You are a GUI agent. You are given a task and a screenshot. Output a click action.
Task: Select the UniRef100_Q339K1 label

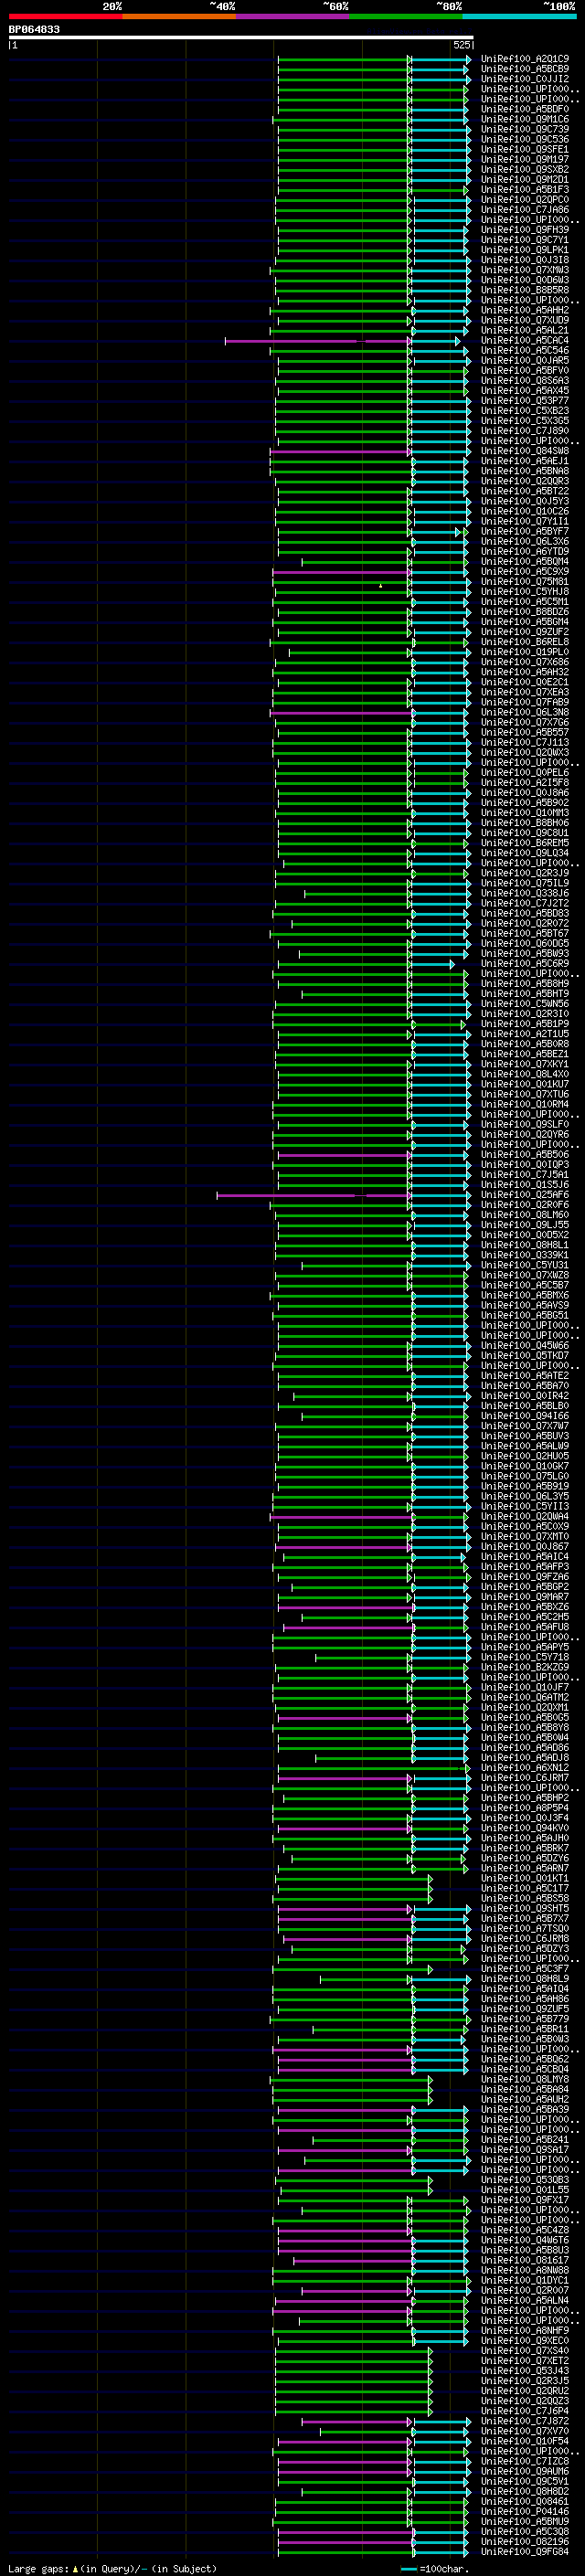pos(525,1255)
